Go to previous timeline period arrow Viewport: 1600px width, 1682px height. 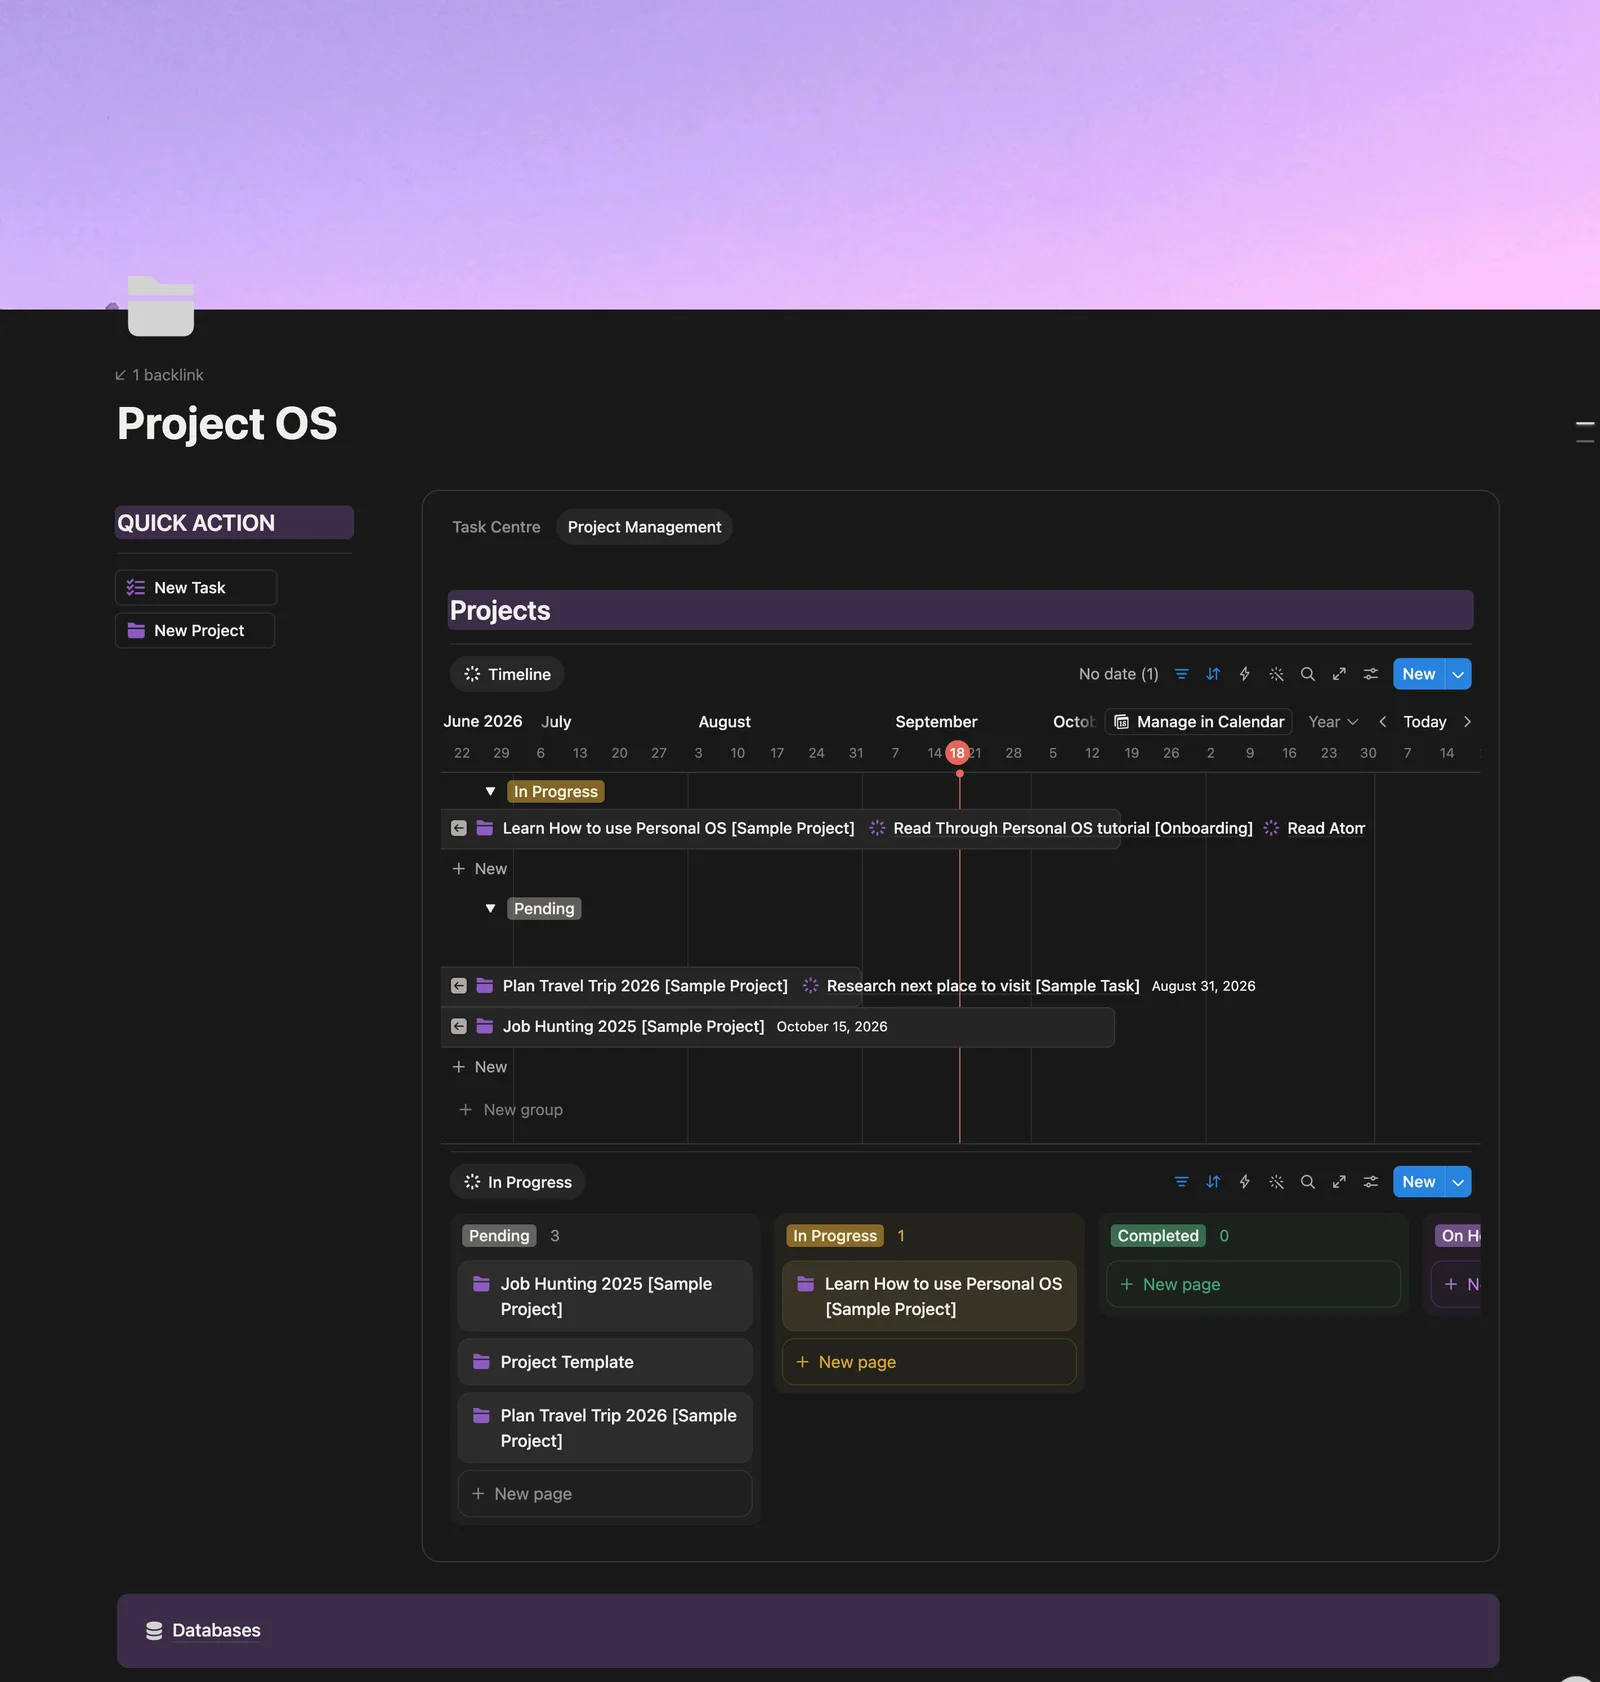(x=1383, y=722)
